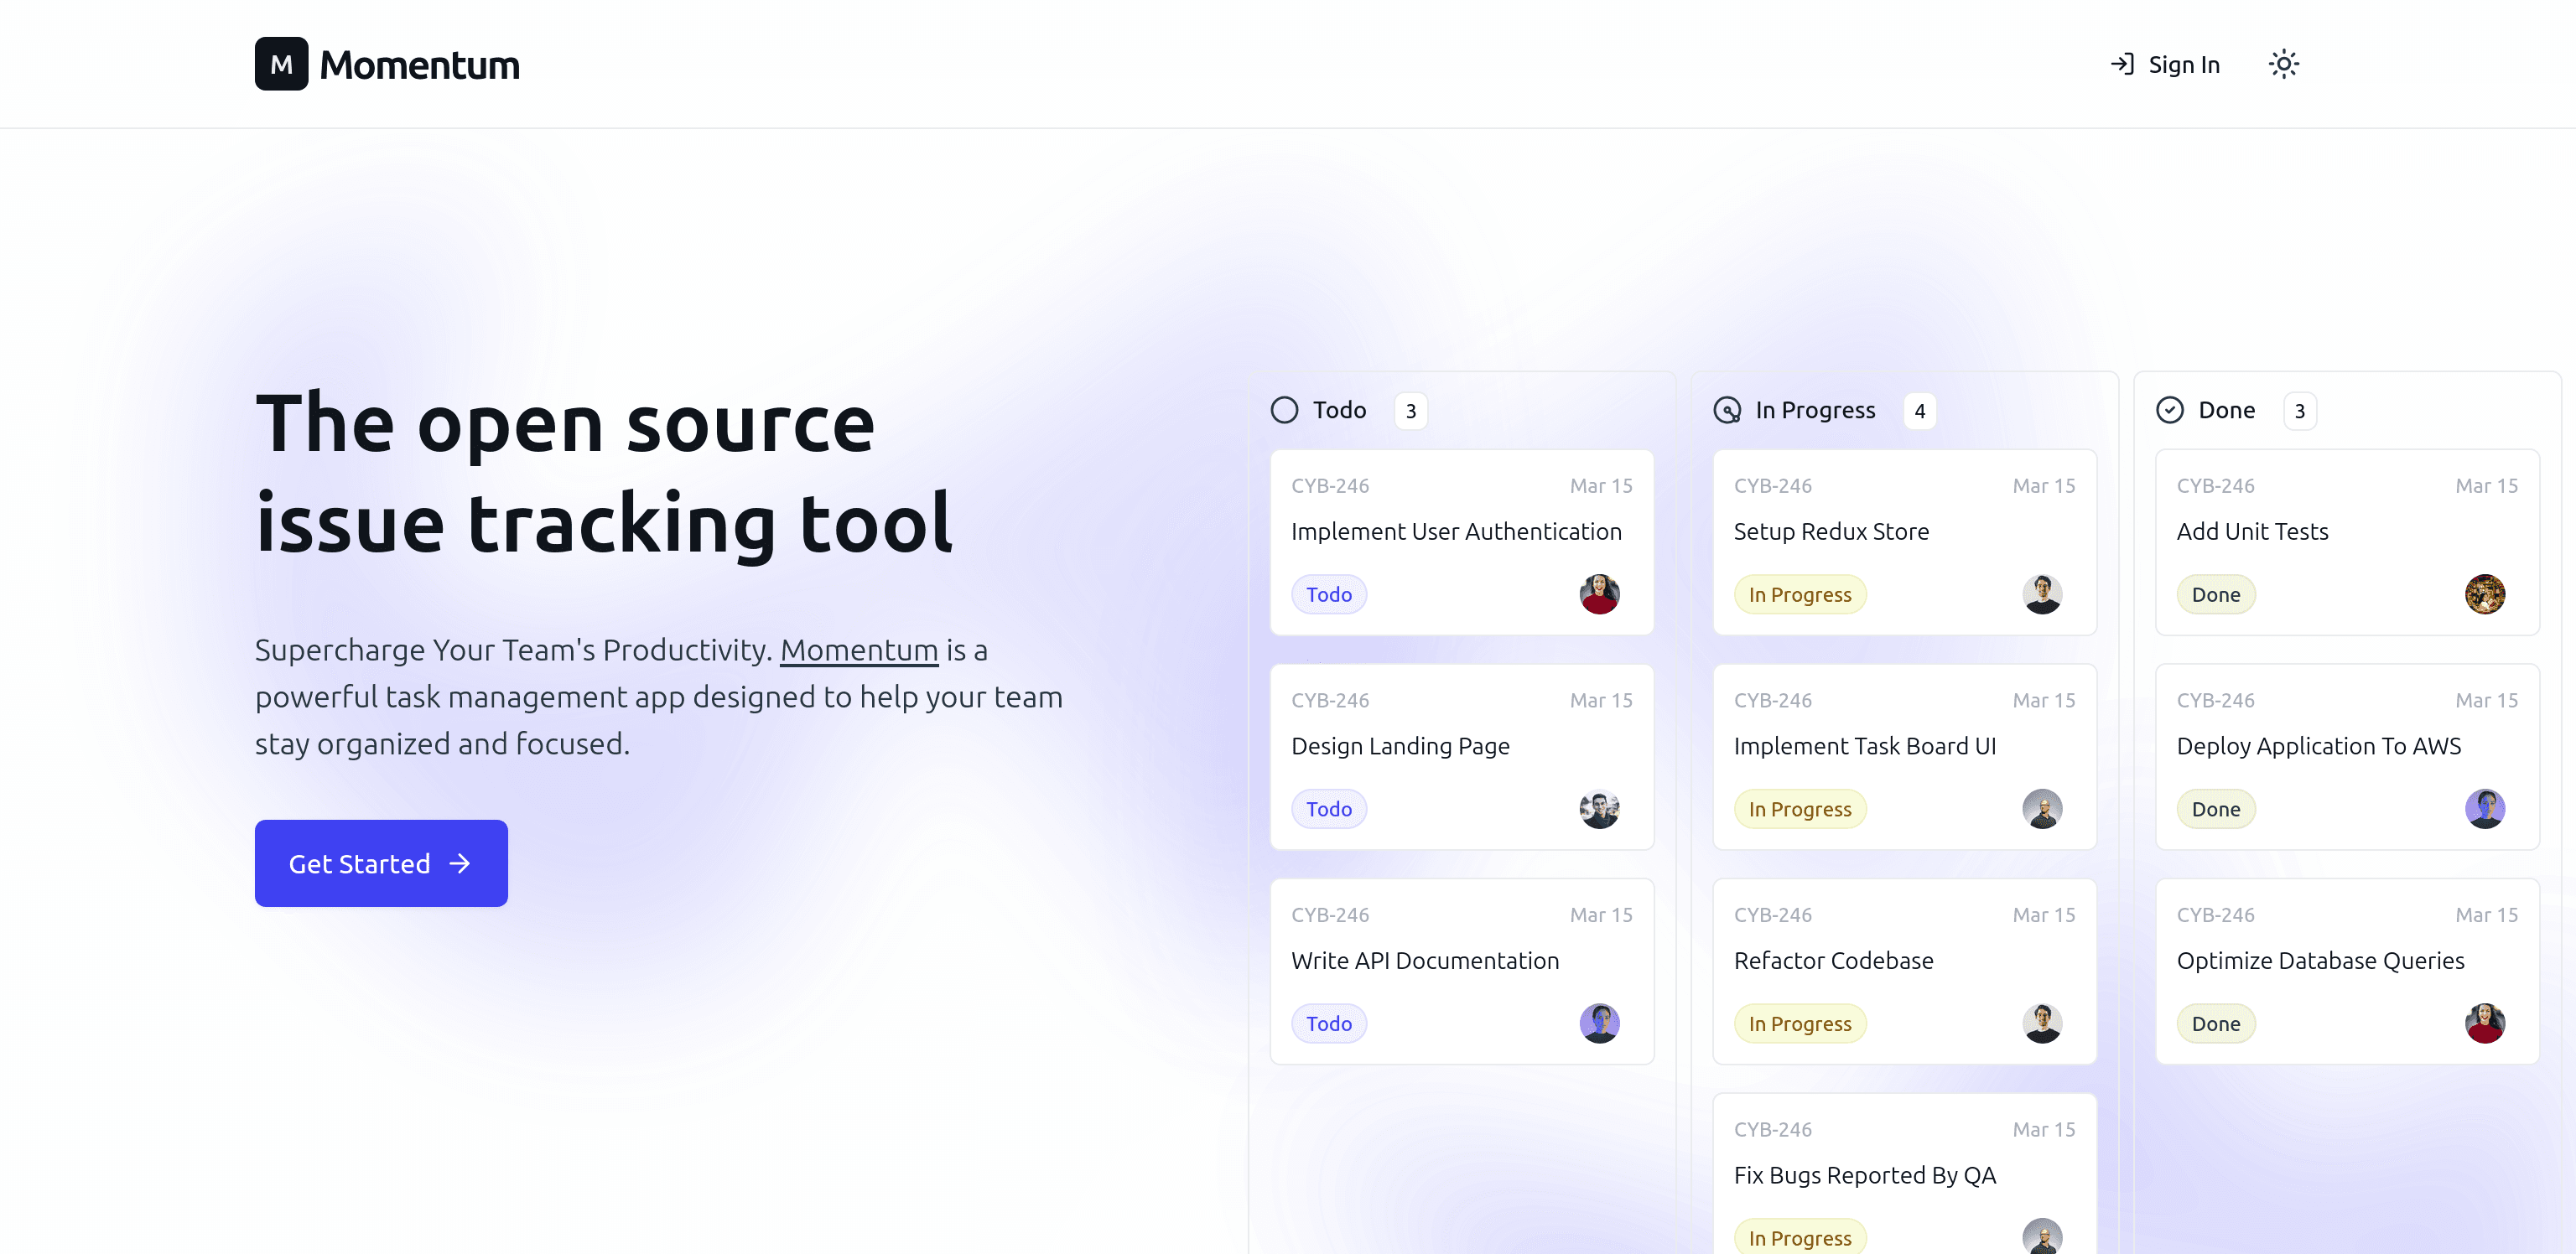This screenshot has height=1254, width=2576.
Task: Click assignee avatar on Add Unit Tests
Action: [x=2485, y=594]
